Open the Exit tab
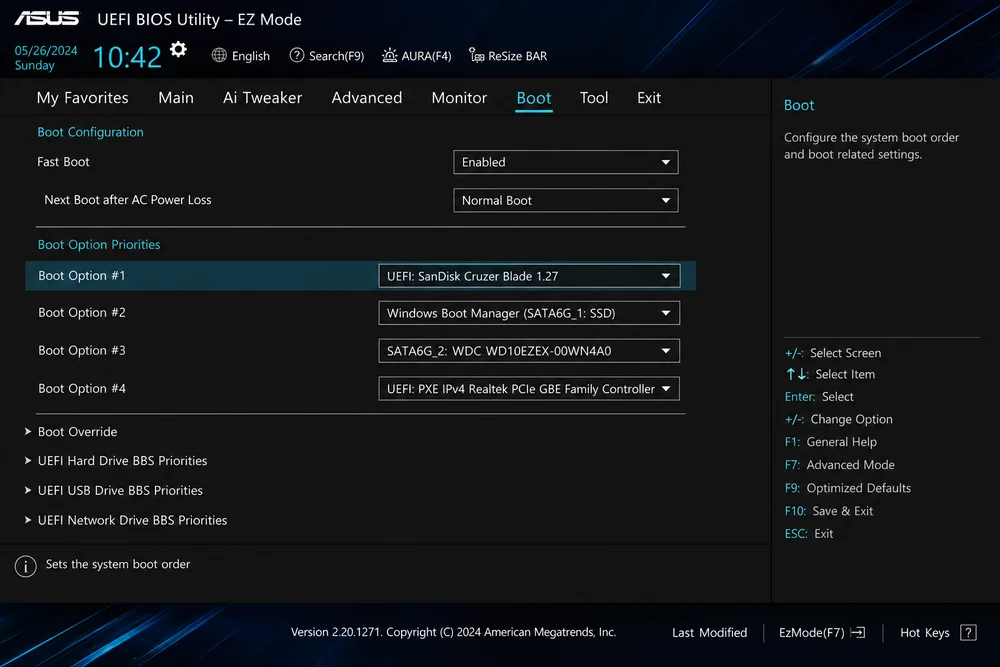This screenshot has width=1000, height=667. click(x=649, y=98)
